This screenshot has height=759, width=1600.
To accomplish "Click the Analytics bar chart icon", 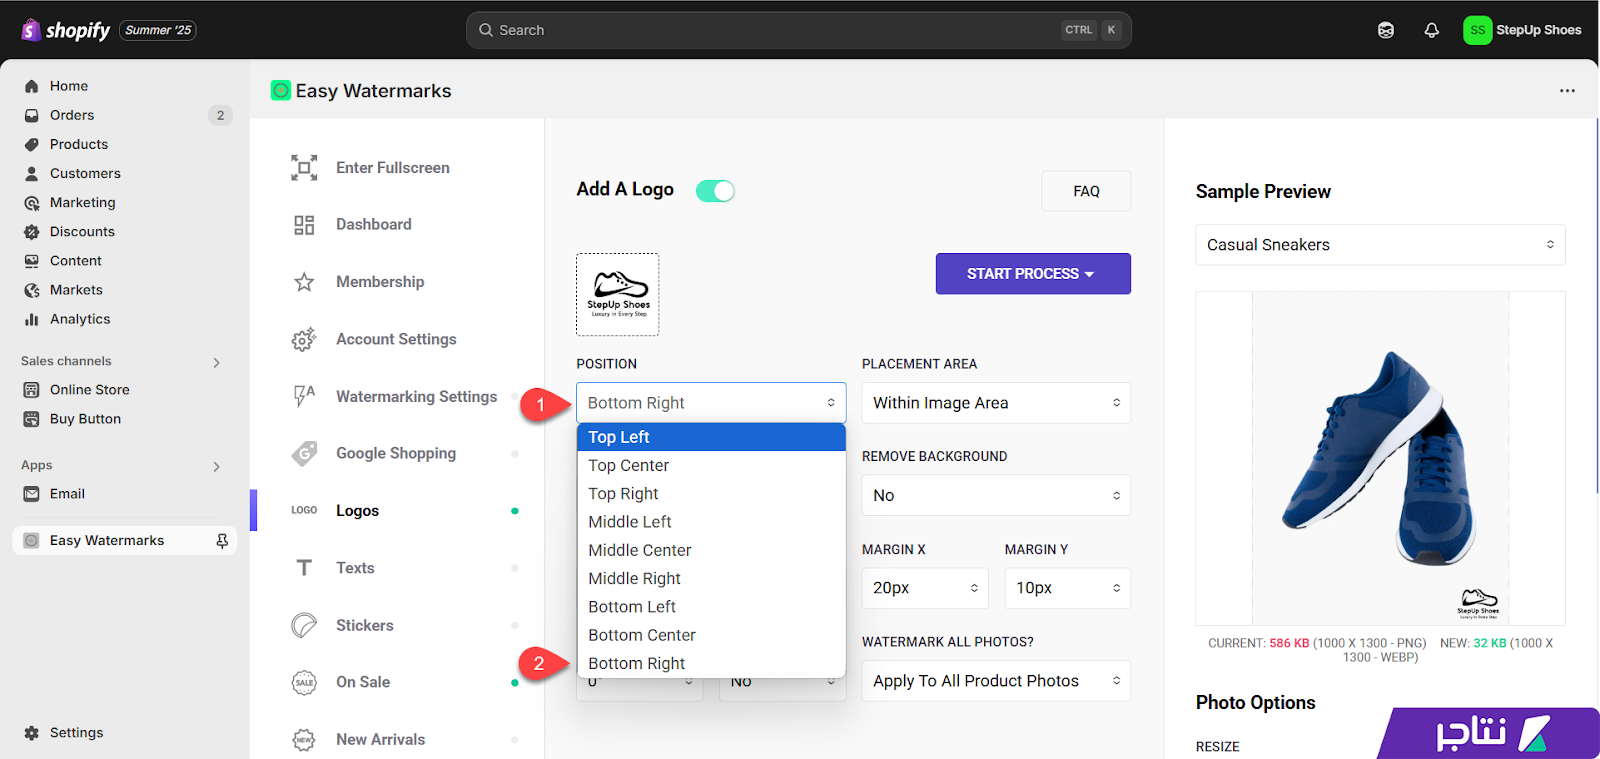I will pos(32,319).
